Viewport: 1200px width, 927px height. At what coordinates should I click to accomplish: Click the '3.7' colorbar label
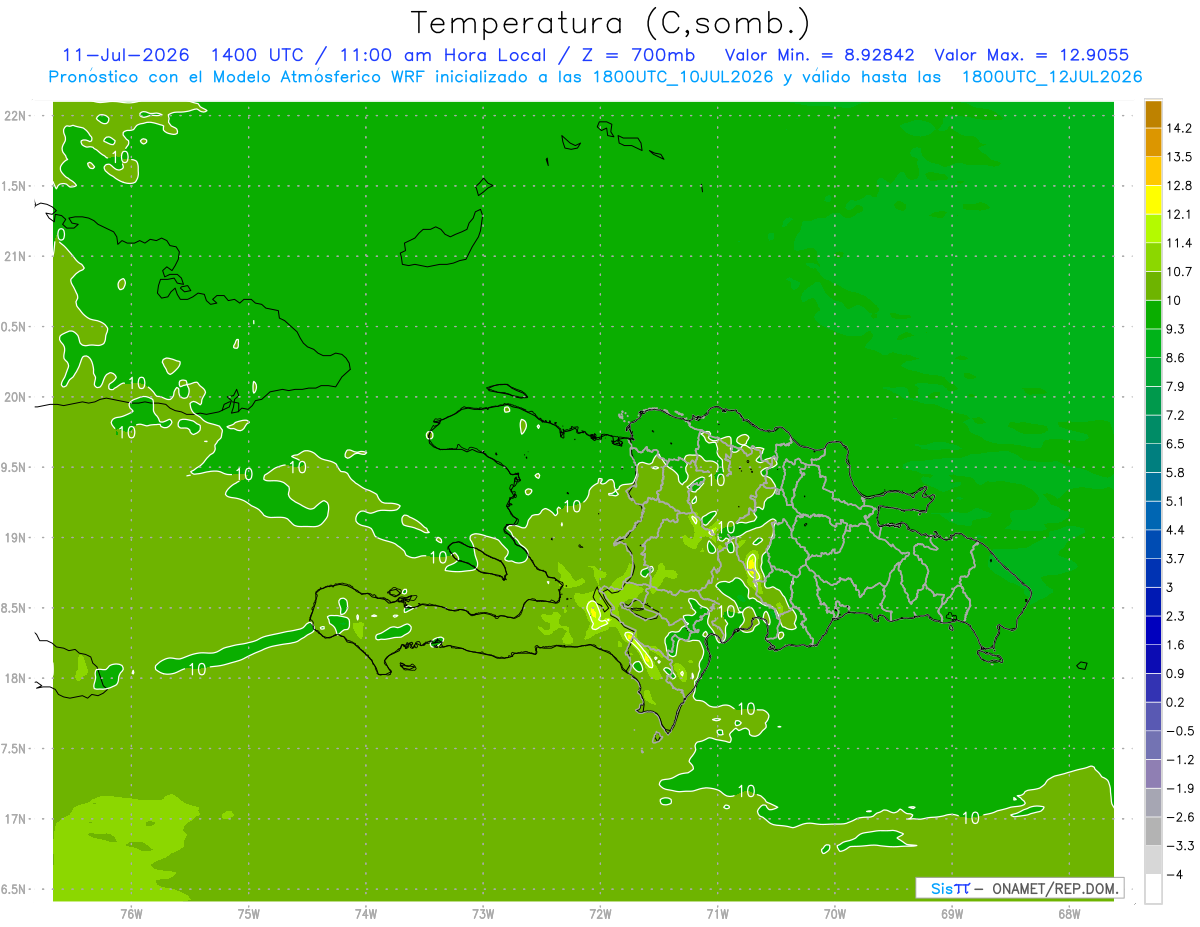click(1176, 558)
